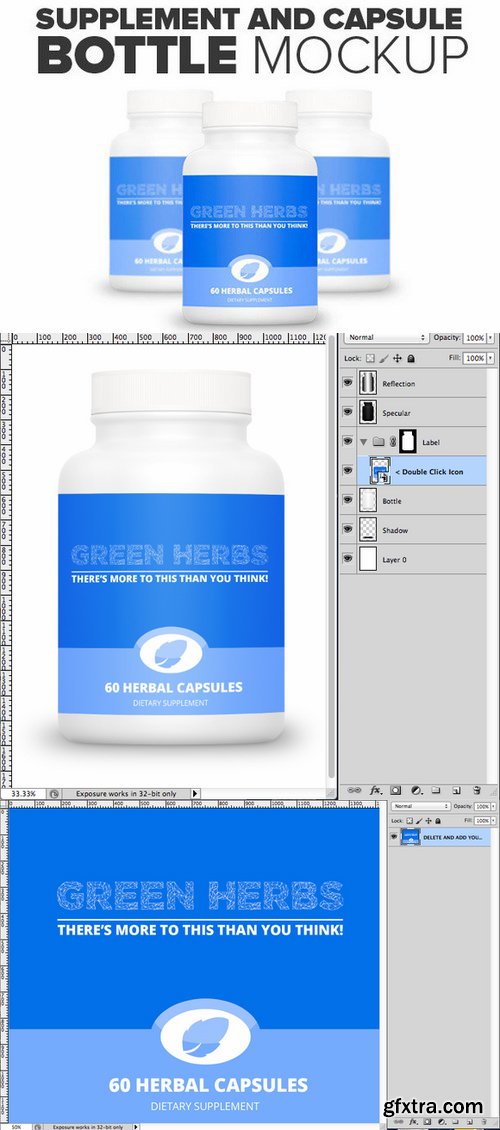Open the Normal blend mode dropdown in the label document panel

pyautogui.click(x=421, y=806)
